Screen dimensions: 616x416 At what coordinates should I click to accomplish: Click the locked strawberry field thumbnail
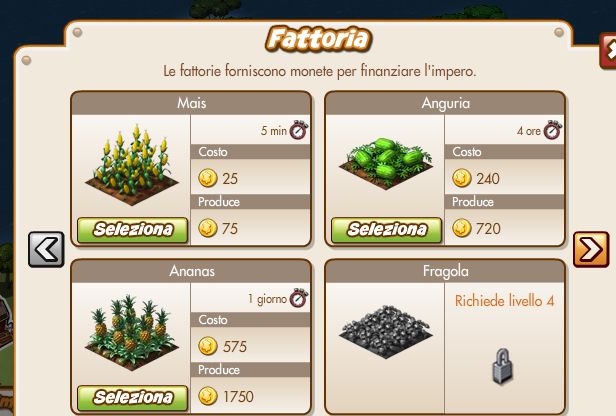(x=386, y=331)
